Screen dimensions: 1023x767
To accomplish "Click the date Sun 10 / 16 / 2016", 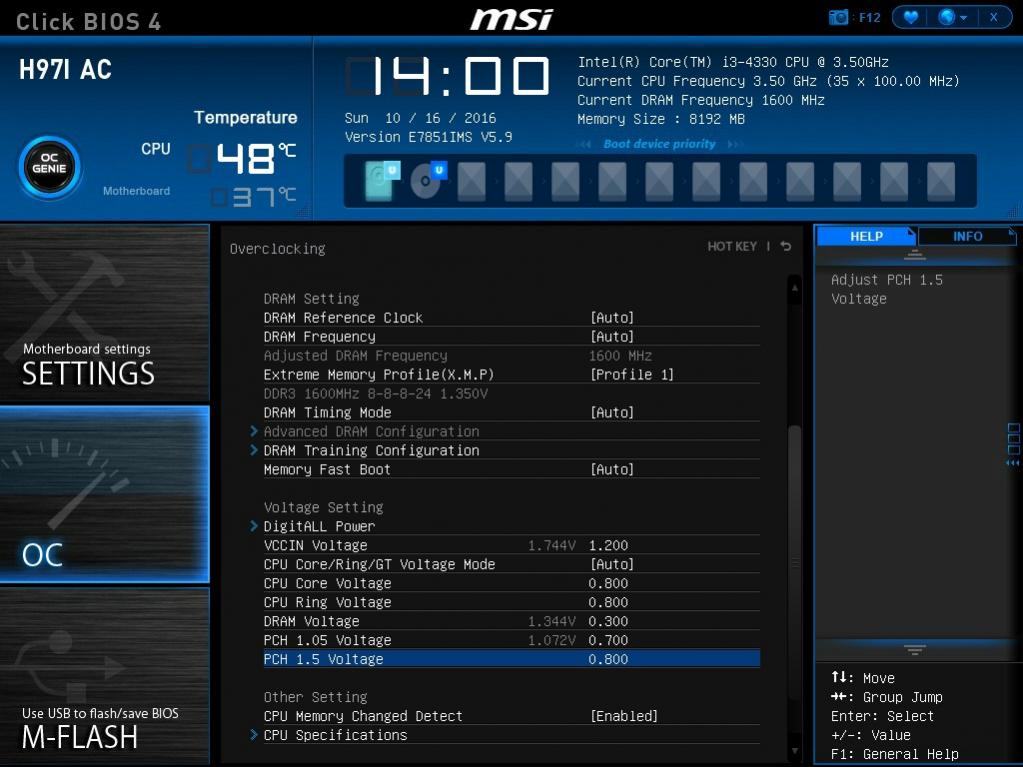I will 420,118.
